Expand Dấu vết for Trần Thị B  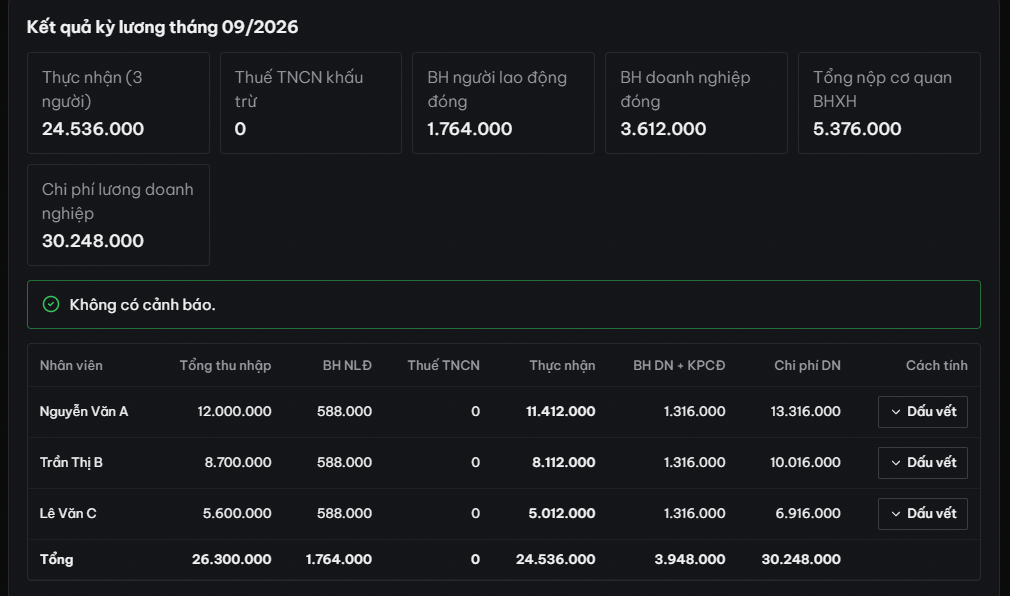pyautogui.click(x=922, y=463)
